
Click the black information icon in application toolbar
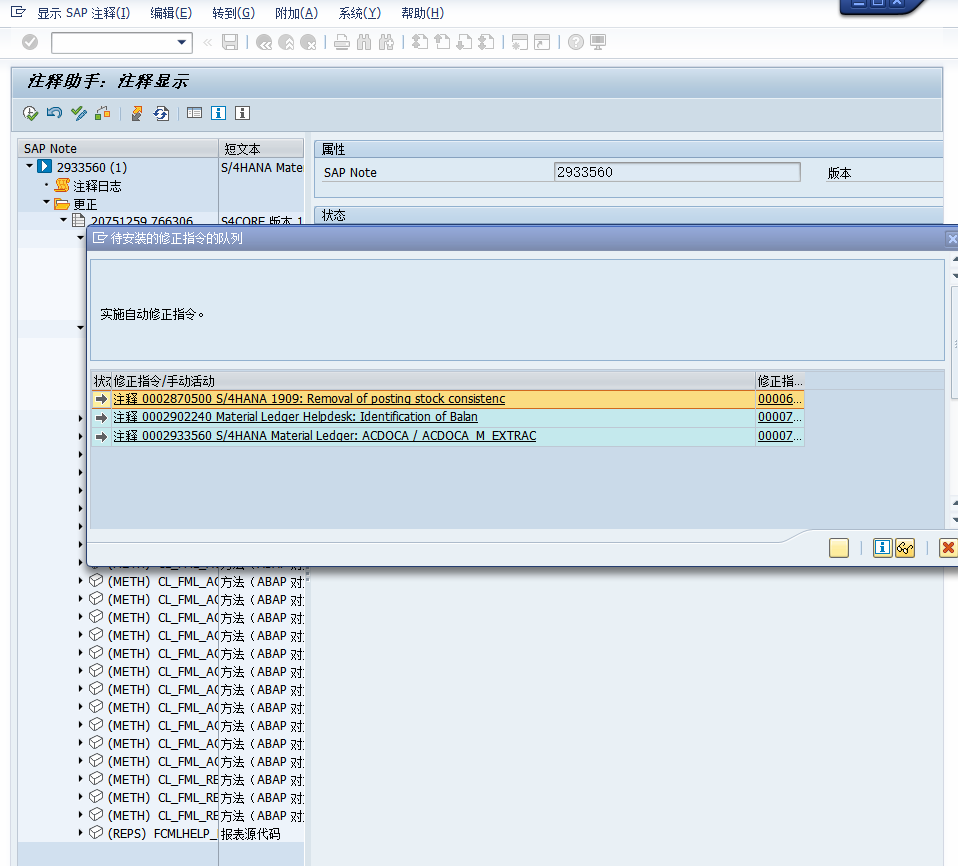(x=243, y=113)
